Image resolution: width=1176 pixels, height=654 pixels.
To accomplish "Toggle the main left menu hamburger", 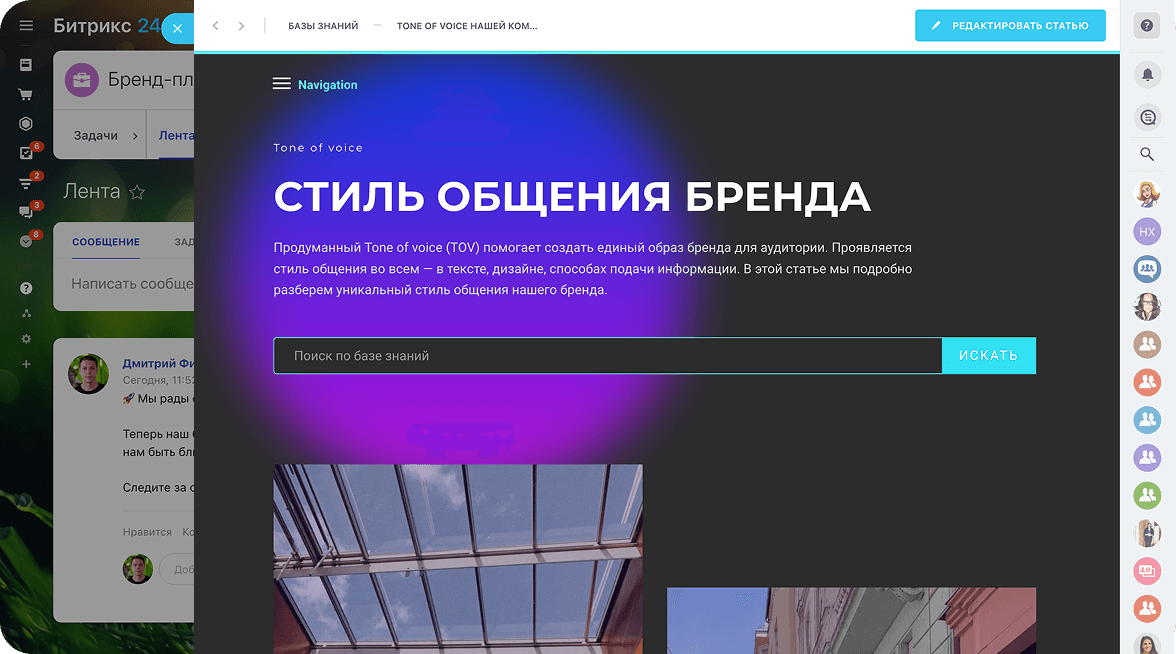I will [x=26, y=26].
